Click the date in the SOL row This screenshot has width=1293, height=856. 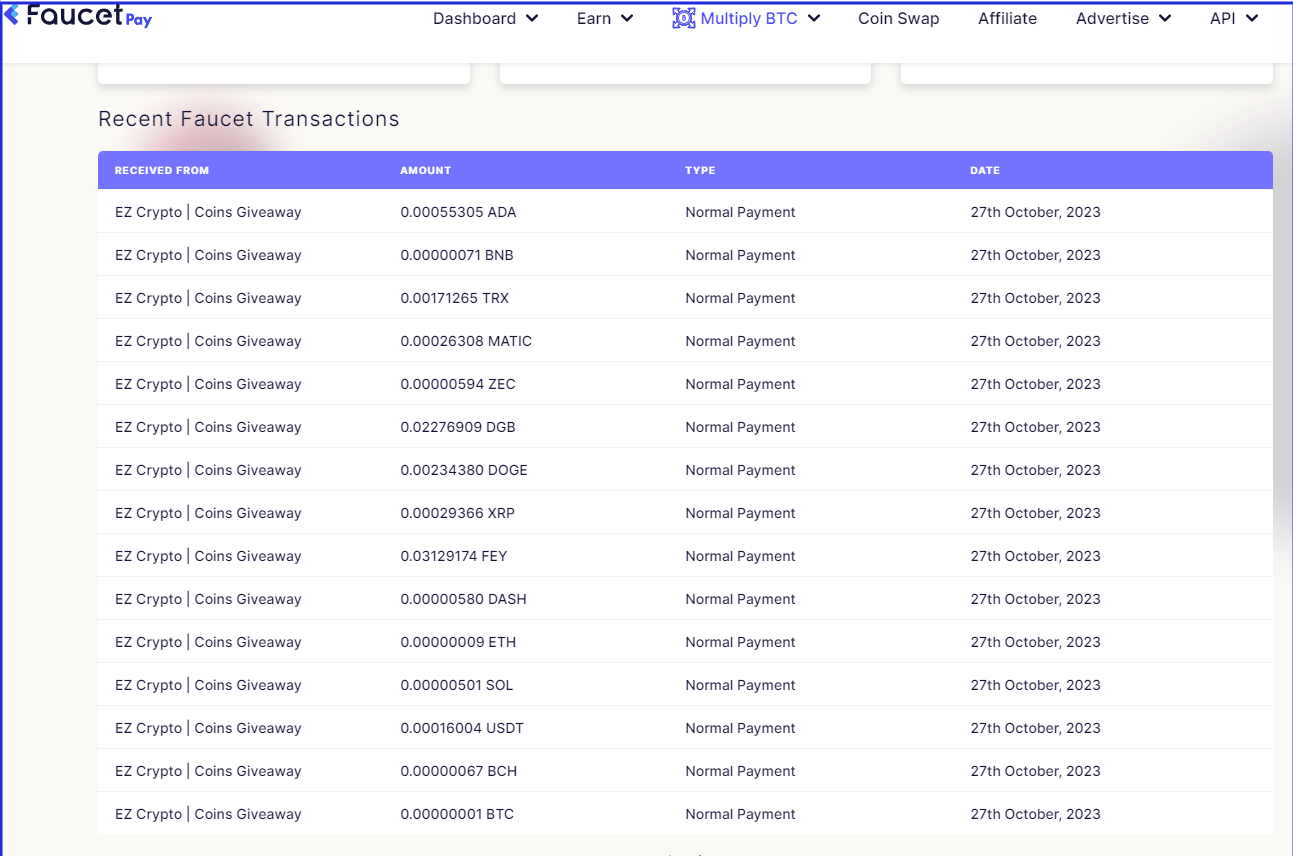(x=1035, y=685)
